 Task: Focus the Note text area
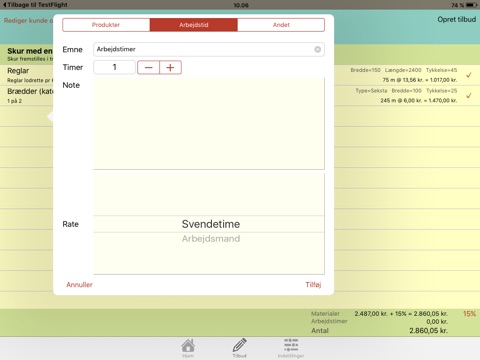tap(209, 124)
